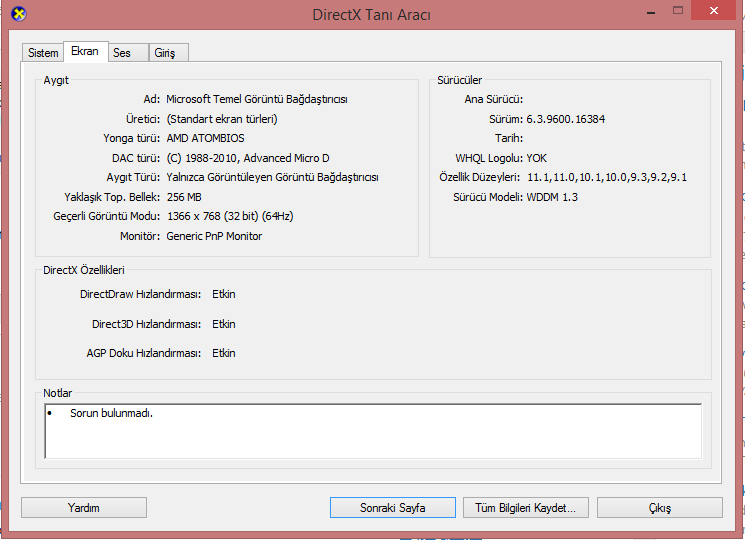Click the WHQL Logolu 'YOK' value
The image size is (745, 540).
click(x=536, y=158)
